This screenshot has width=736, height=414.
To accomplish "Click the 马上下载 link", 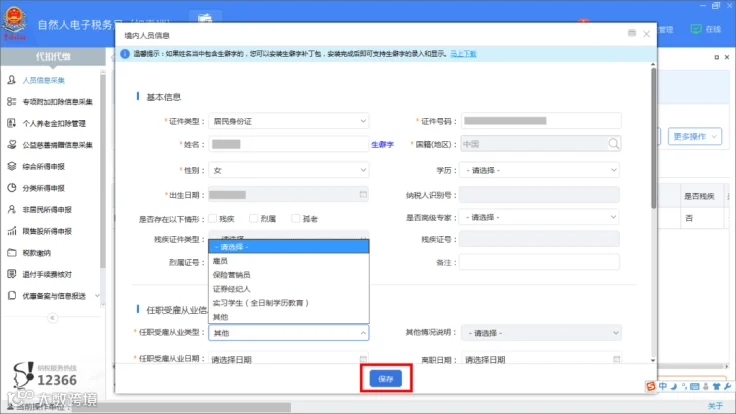I will coord(463,54).
